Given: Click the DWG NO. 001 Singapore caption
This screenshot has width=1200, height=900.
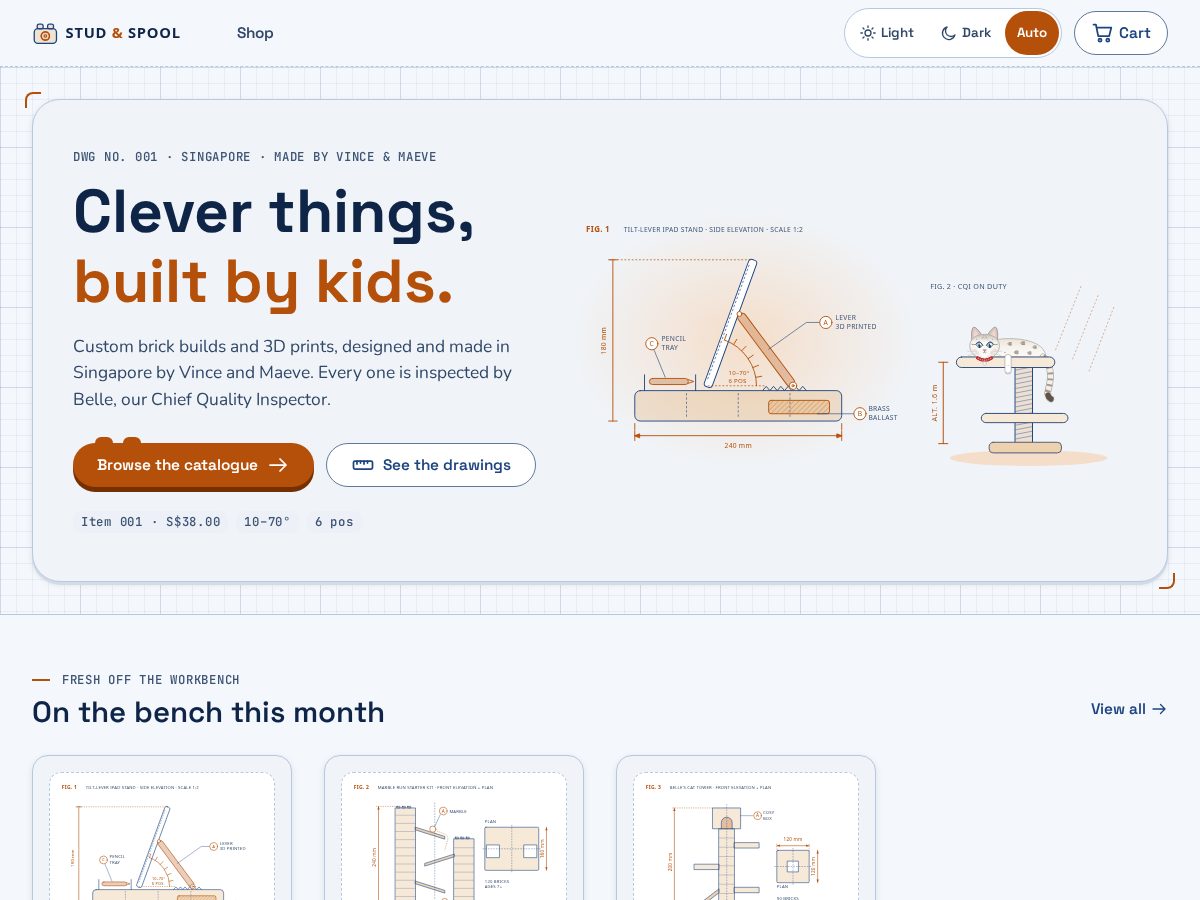Looking at the screenshot, I should pyautogui.click(x=255, y=157).
